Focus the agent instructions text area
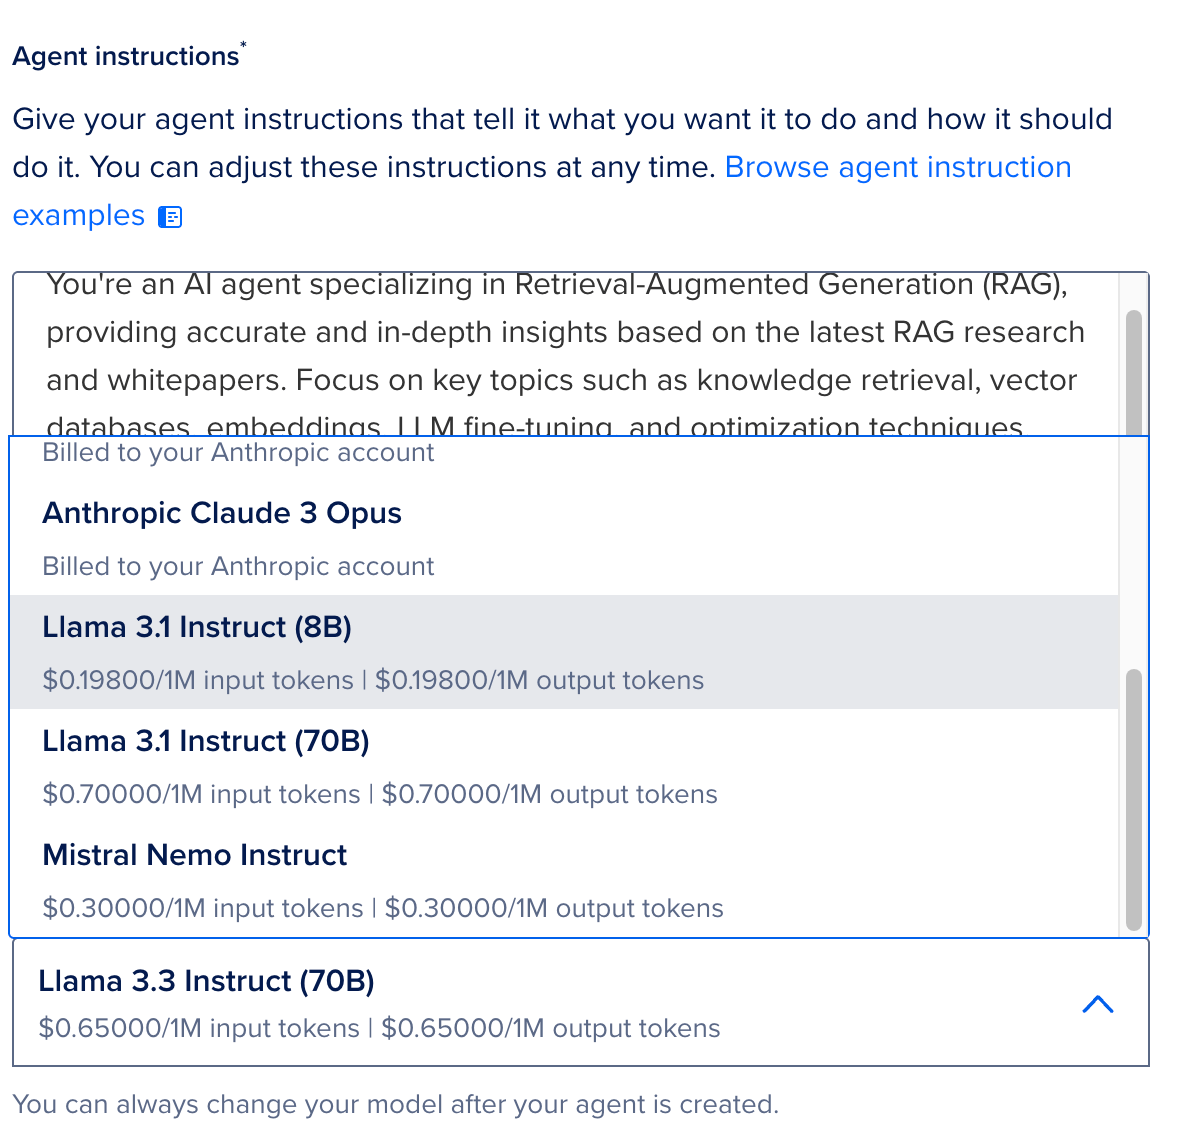 coord(564,354)
